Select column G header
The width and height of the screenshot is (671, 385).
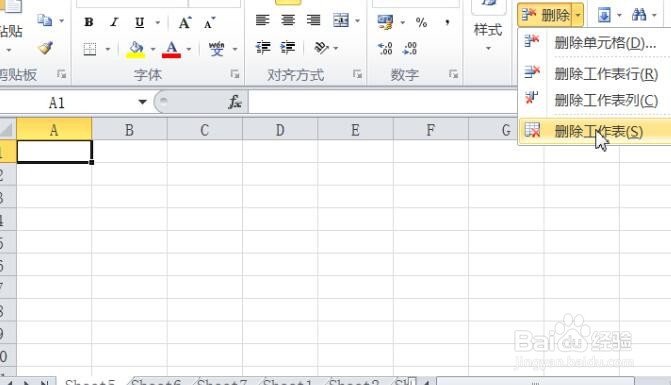coord(506,129)
